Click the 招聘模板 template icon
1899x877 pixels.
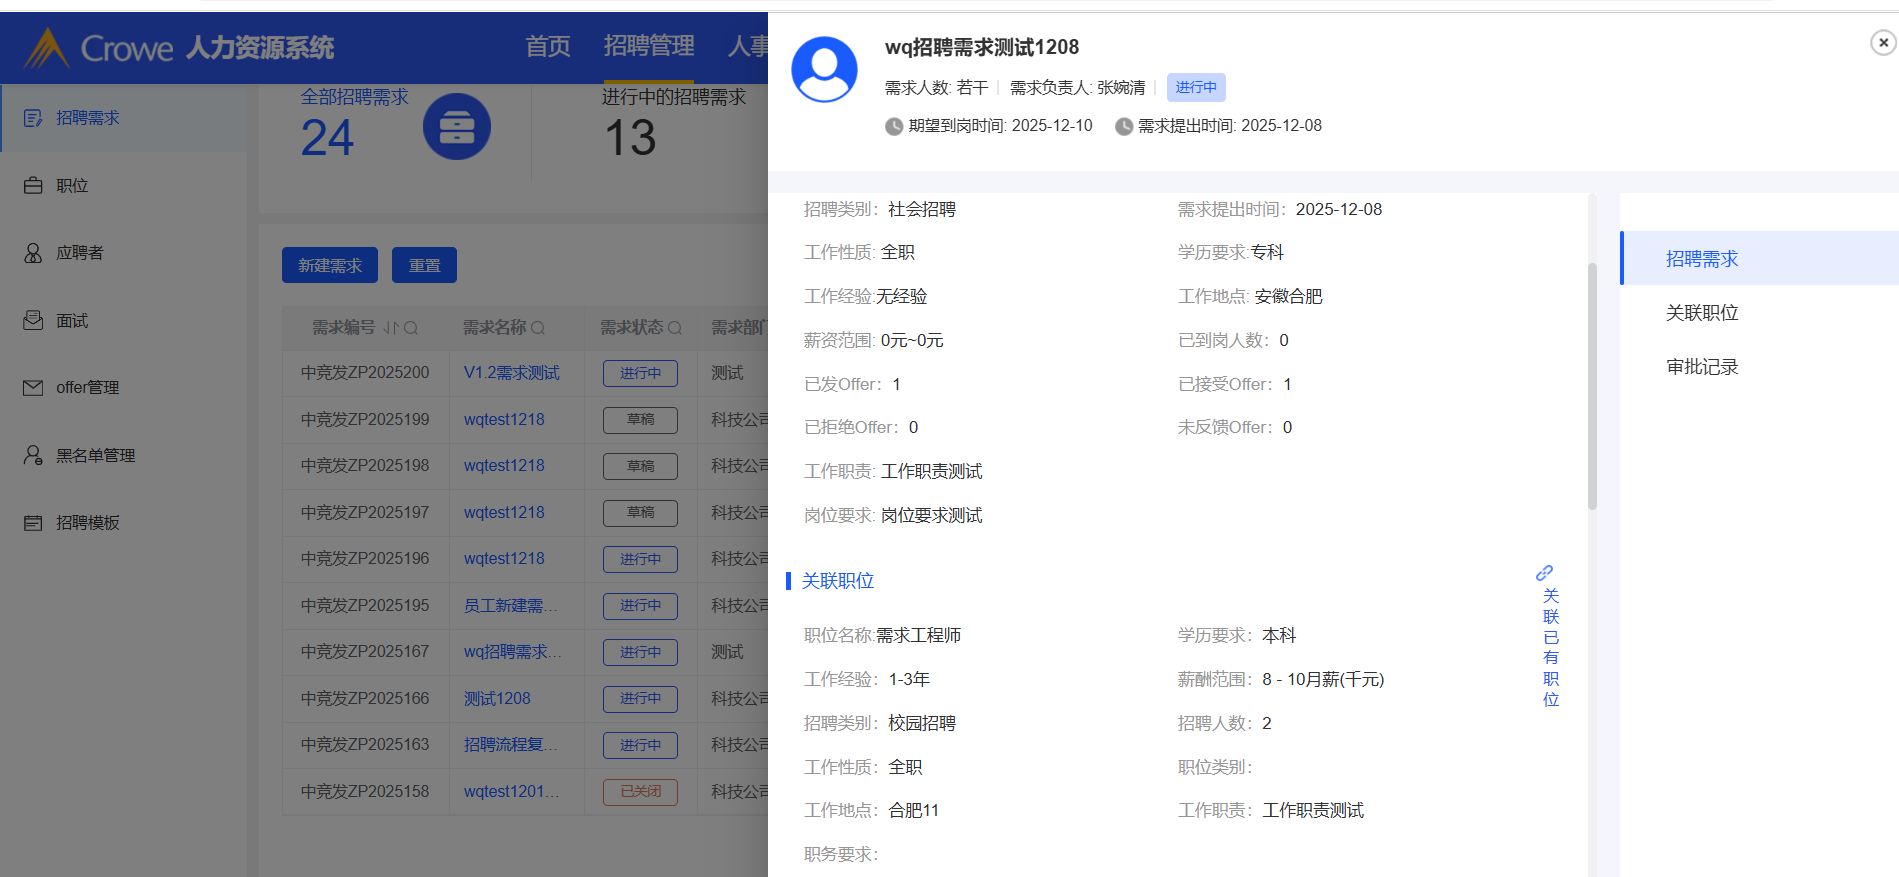pos(33,523)
